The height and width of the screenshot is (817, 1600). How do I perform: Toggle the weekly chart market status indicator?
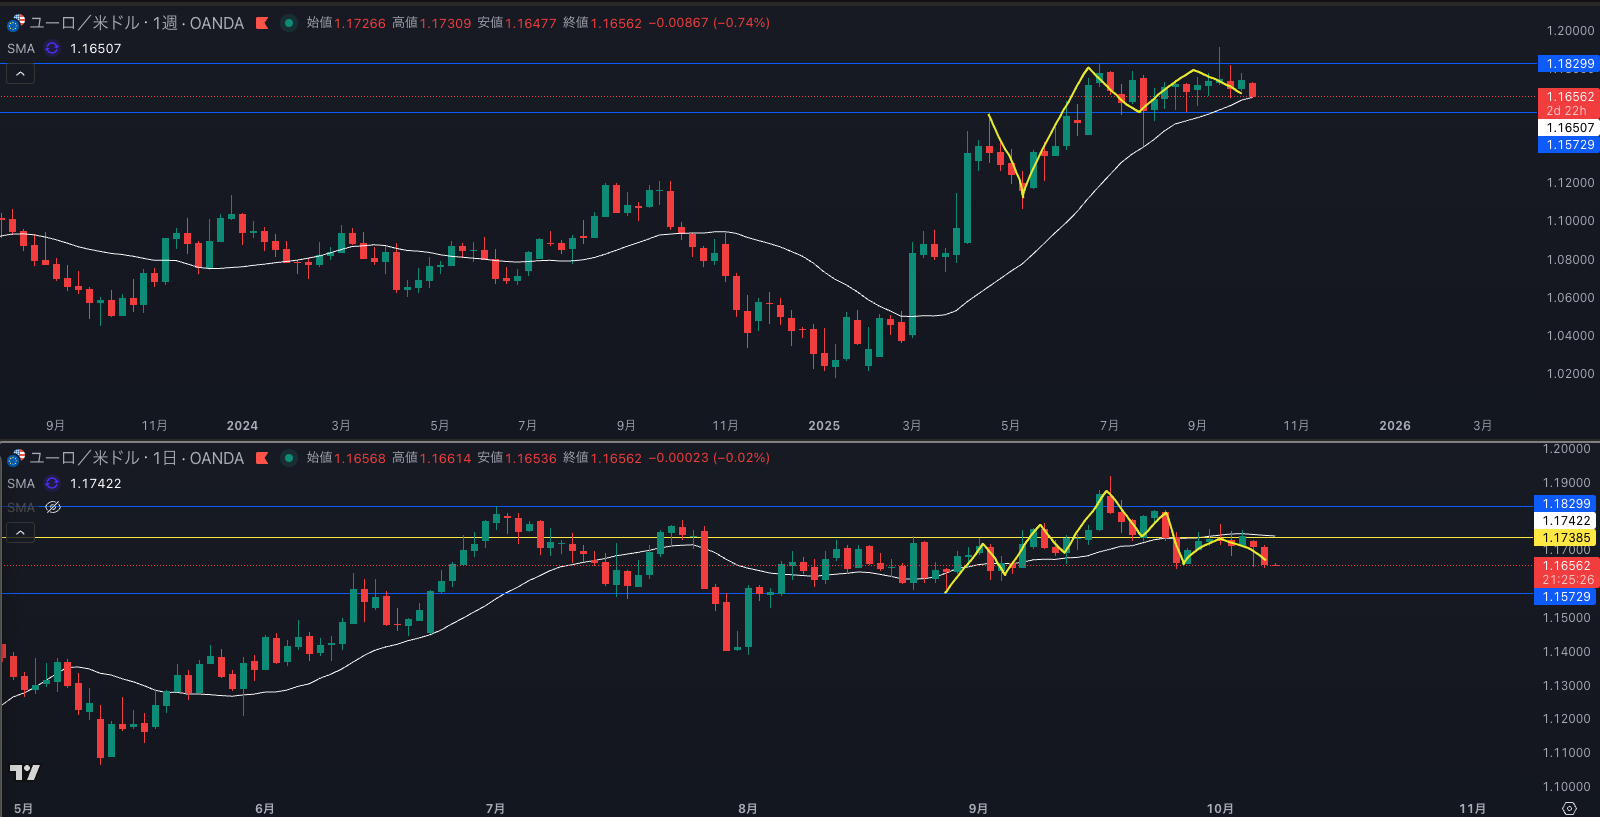pos(289,23)
